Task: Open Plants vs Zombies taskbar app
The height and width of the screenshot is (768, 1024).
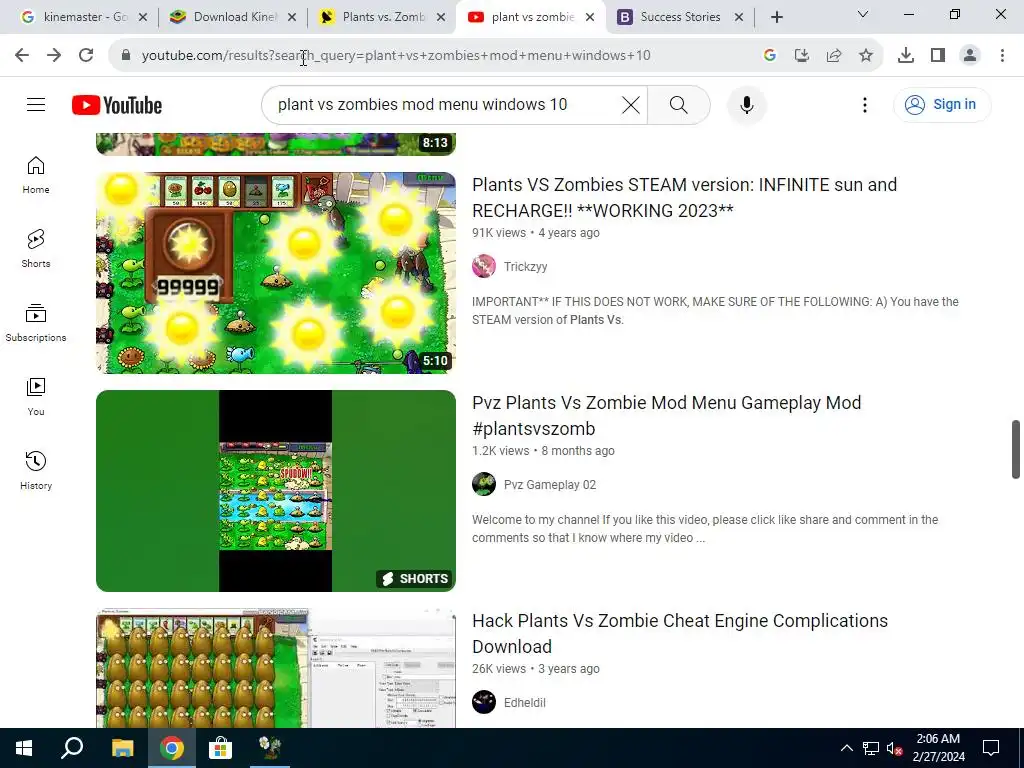Action: click(269, 748)
